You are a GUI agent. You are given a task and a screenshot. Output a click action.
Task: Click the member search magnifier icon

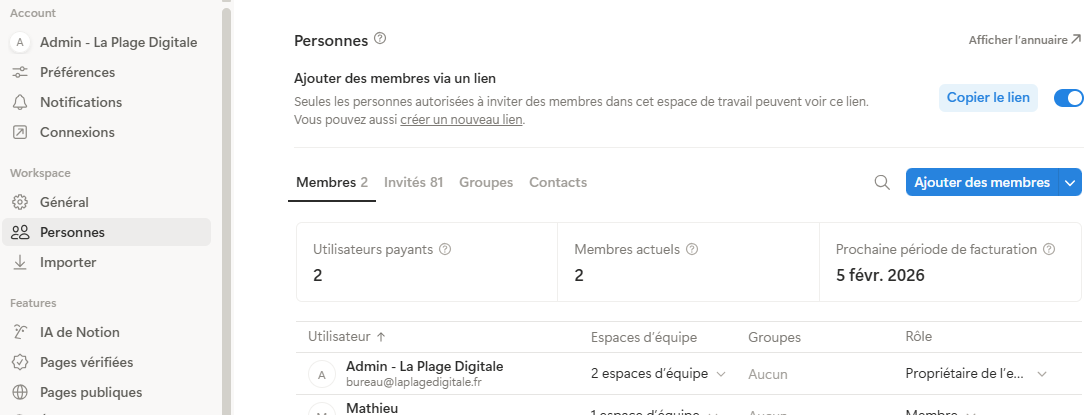[x=882, y=182]
